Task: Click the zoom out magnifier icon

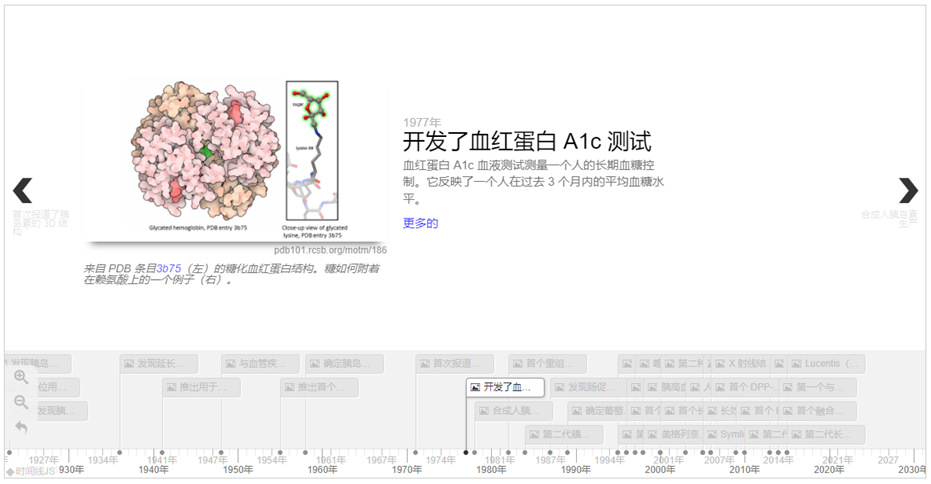Action: tap(21, 402)
